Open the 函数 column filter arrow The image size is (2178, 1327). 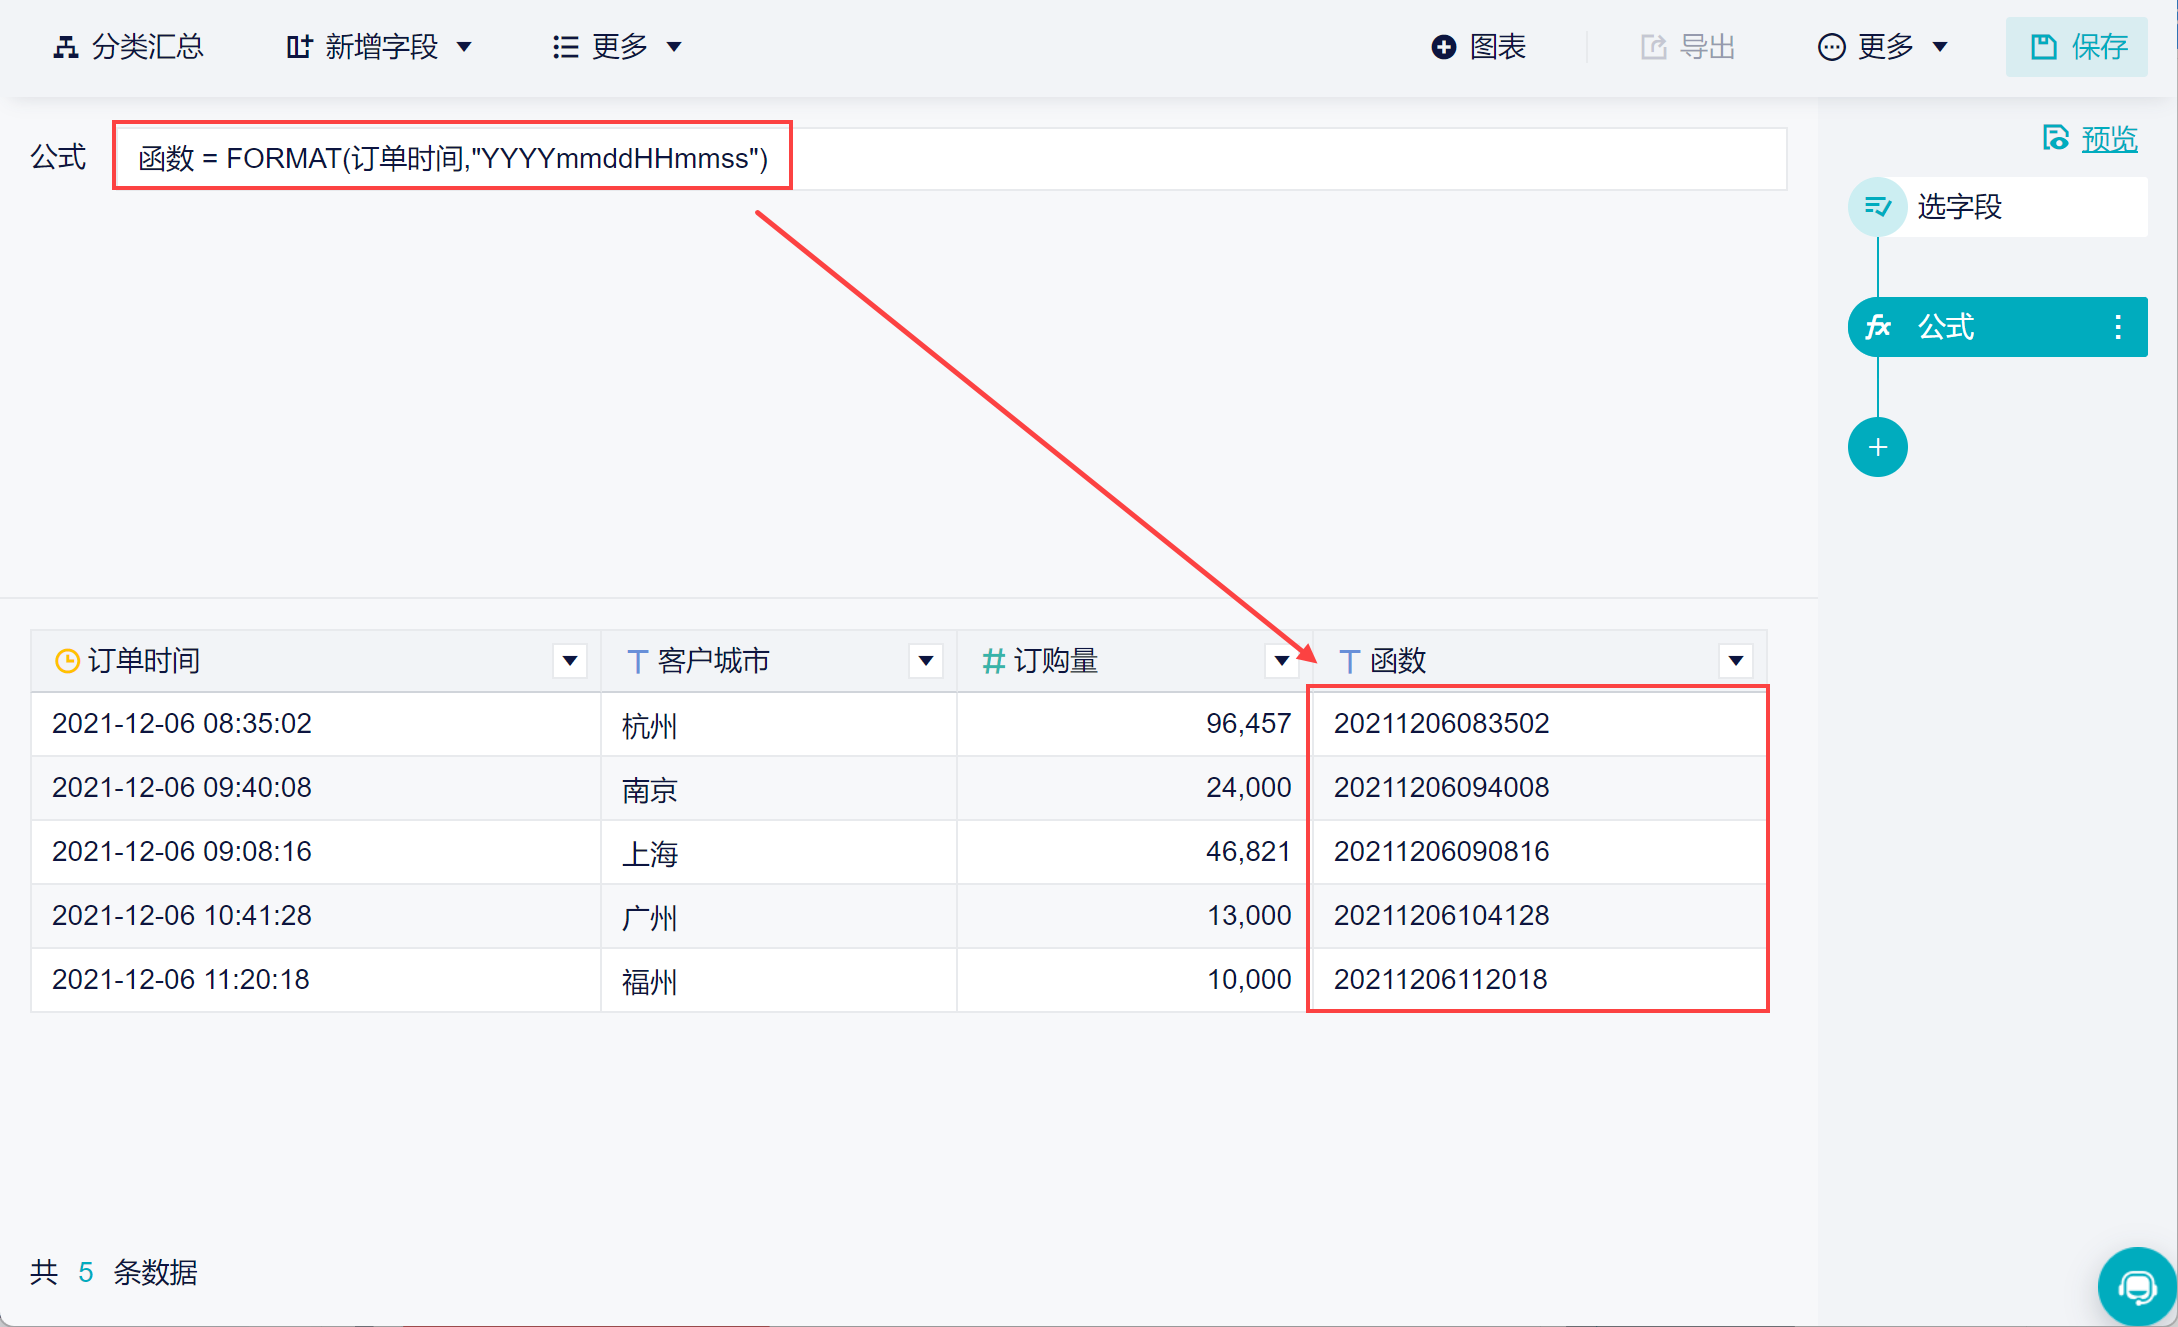pyautogui.click(x=1736, y=660)
